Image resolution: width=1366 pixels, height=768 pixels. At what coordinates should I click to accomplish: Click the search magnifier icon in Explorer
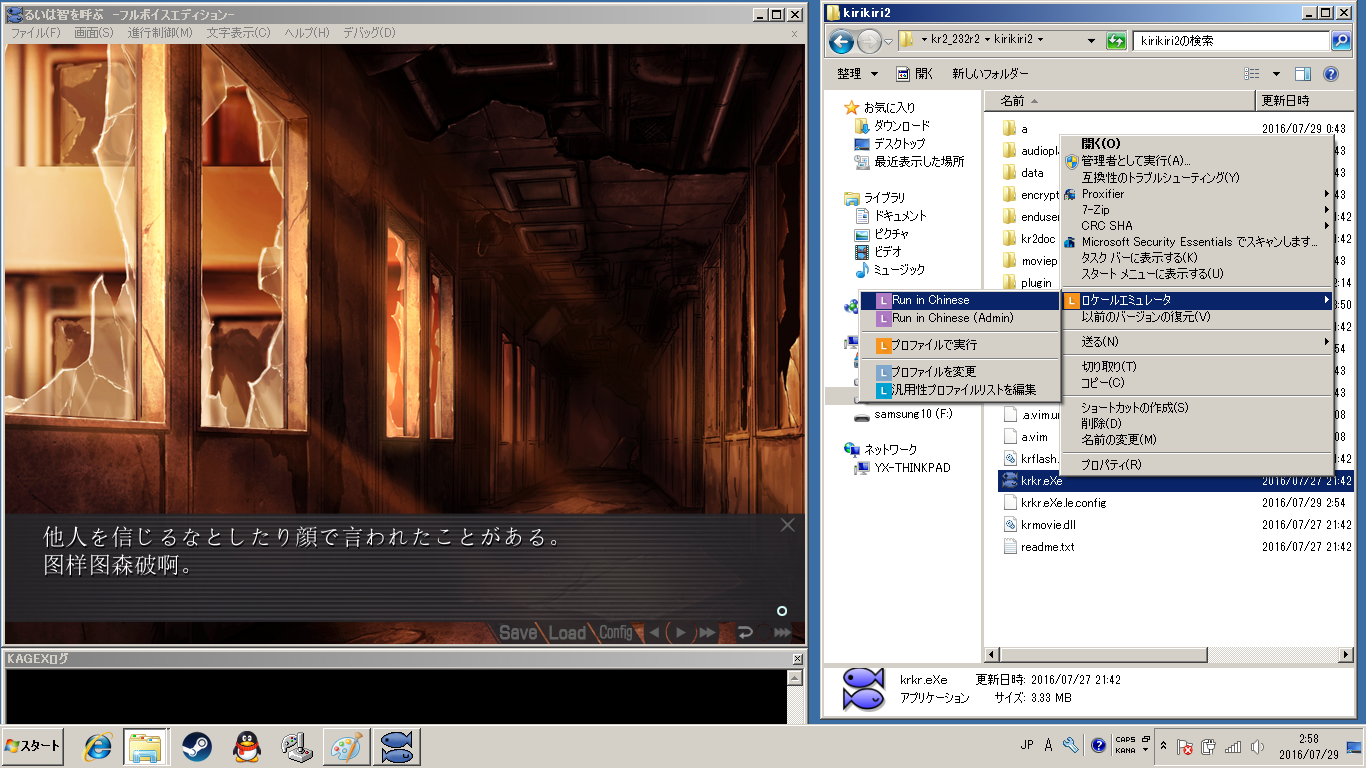coord(1341,41)
